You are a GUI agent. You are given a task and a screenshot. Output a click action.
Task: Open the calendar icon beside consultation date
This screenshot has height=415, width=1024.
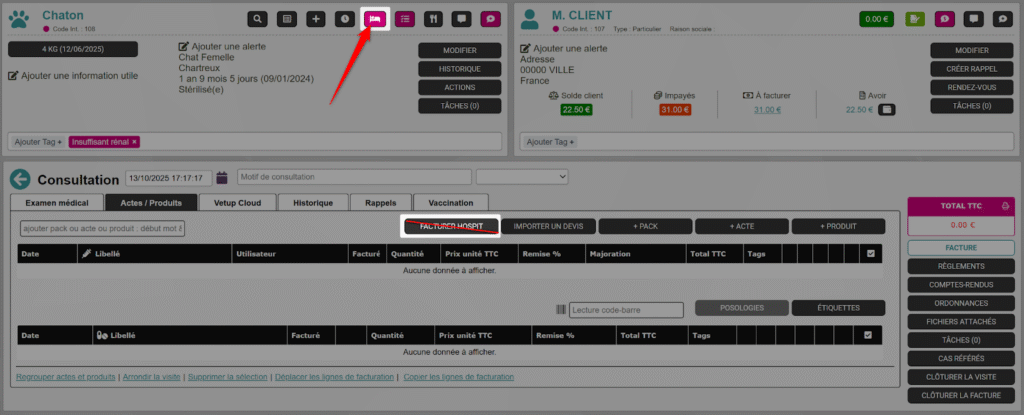[222, 178]
